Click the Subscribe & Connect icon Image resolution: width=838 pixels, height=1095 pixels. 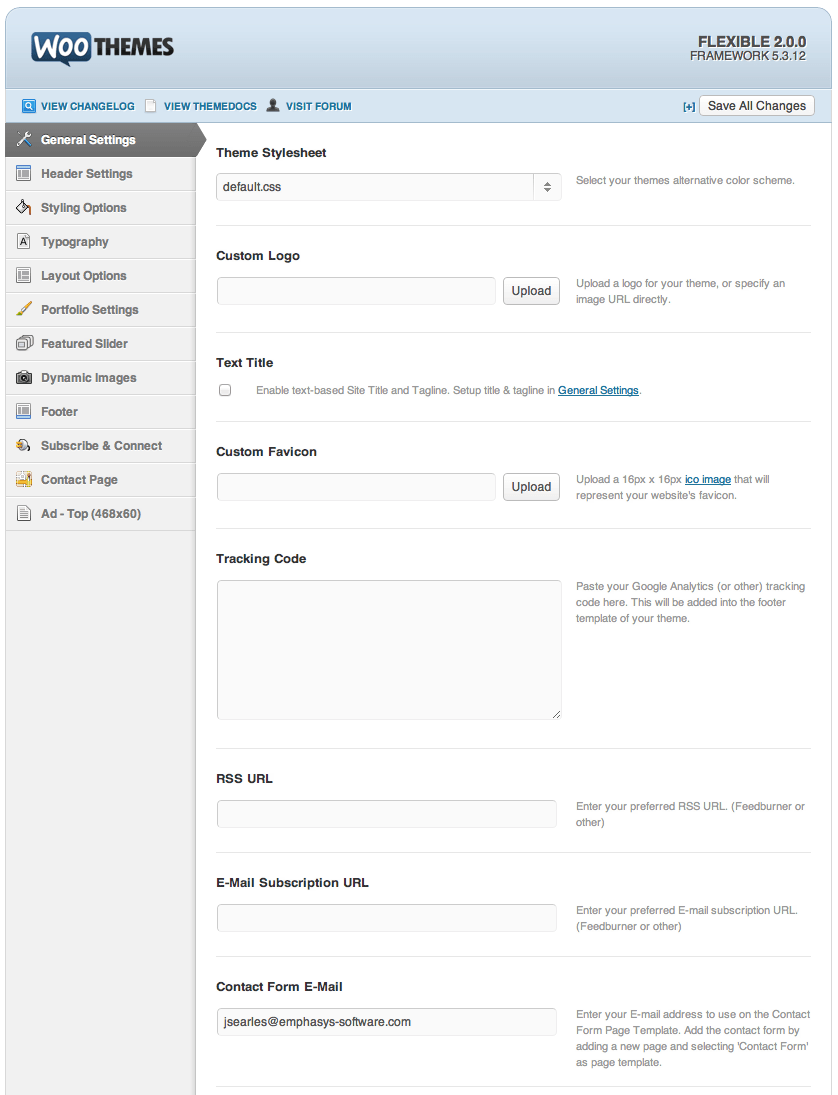(x=24, y=446)
